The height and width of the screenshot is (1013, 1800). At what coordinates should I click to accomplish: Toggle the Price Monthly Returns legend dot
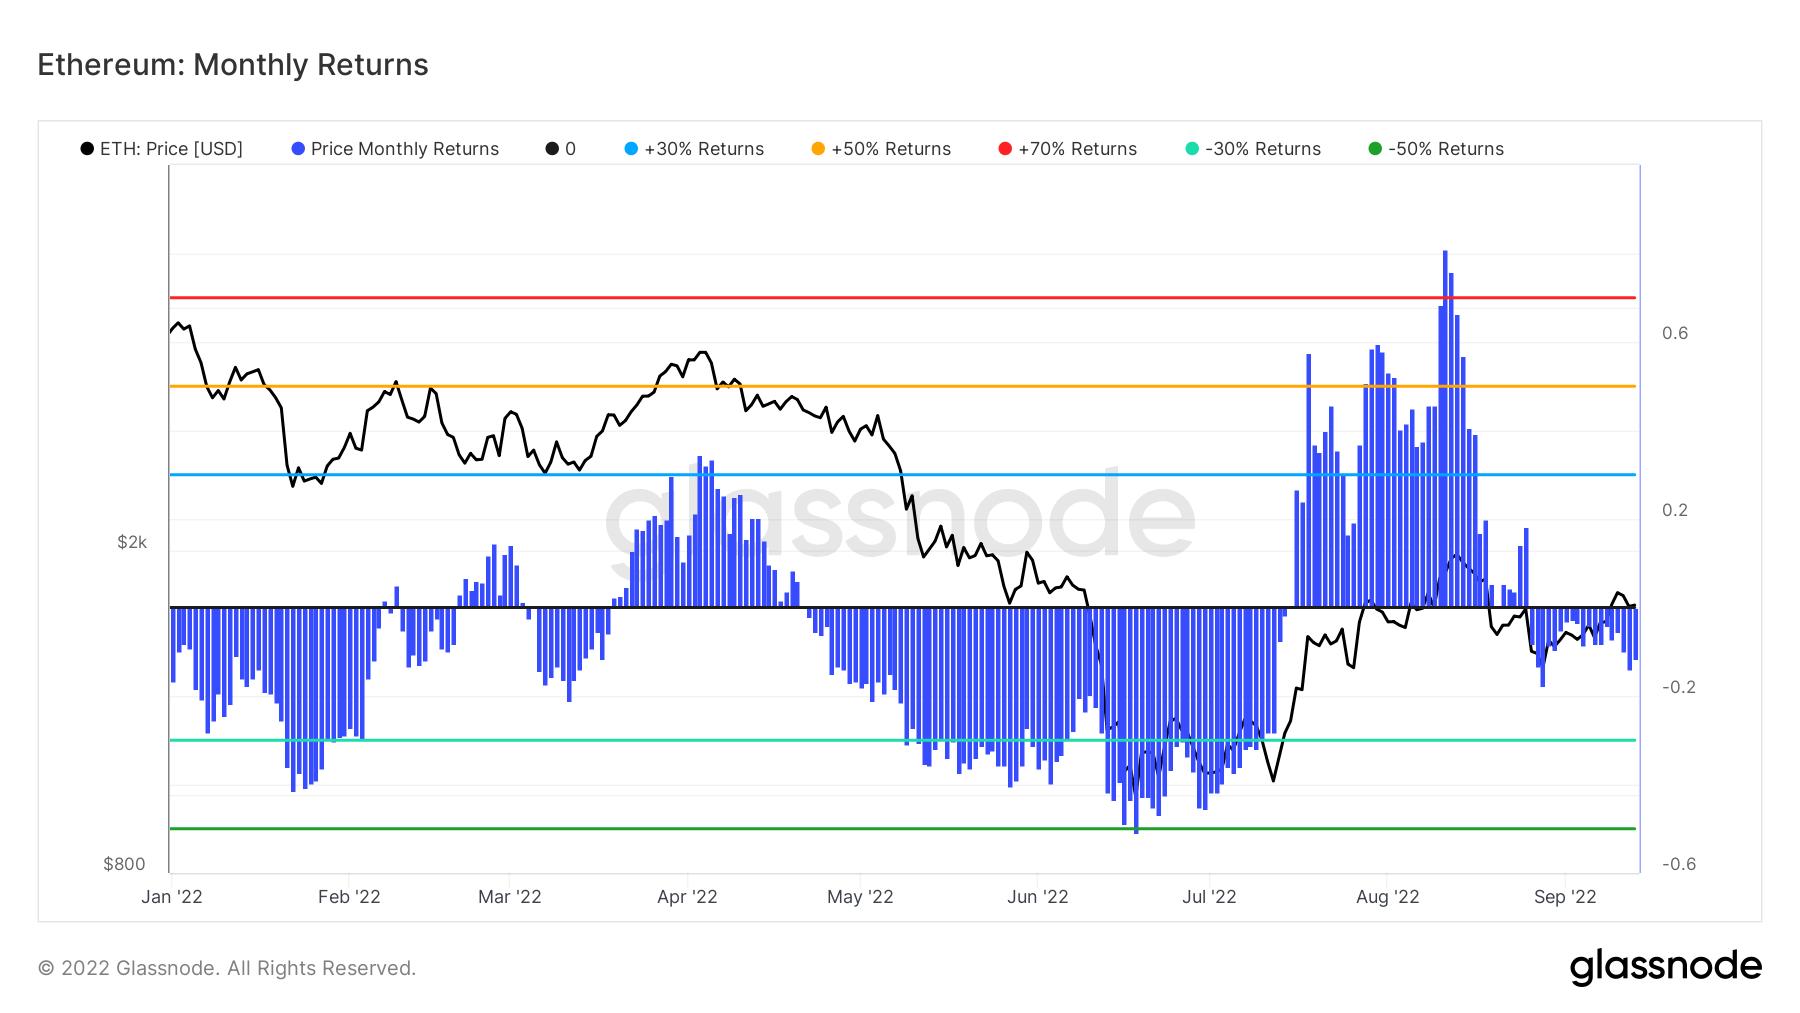tap(298, 149)
